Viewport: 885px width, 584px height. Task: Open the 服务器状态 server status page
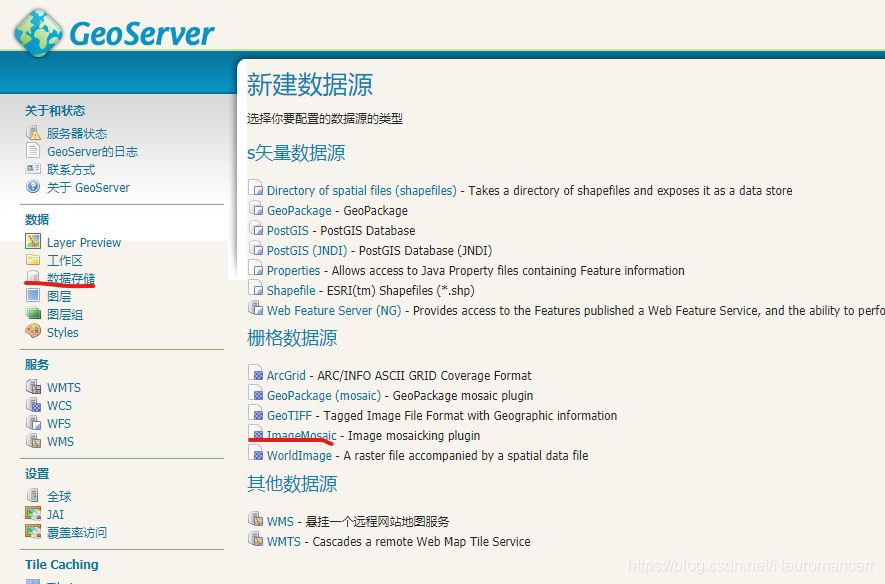coord(77,134)
